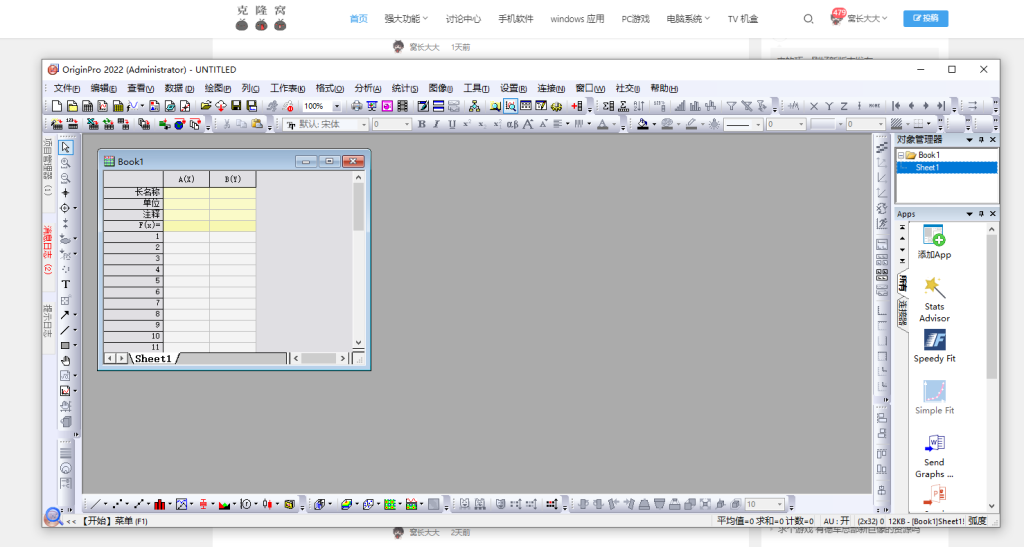Click the 添加App icon
The image size is (1024, 547).
coord(934,242)
